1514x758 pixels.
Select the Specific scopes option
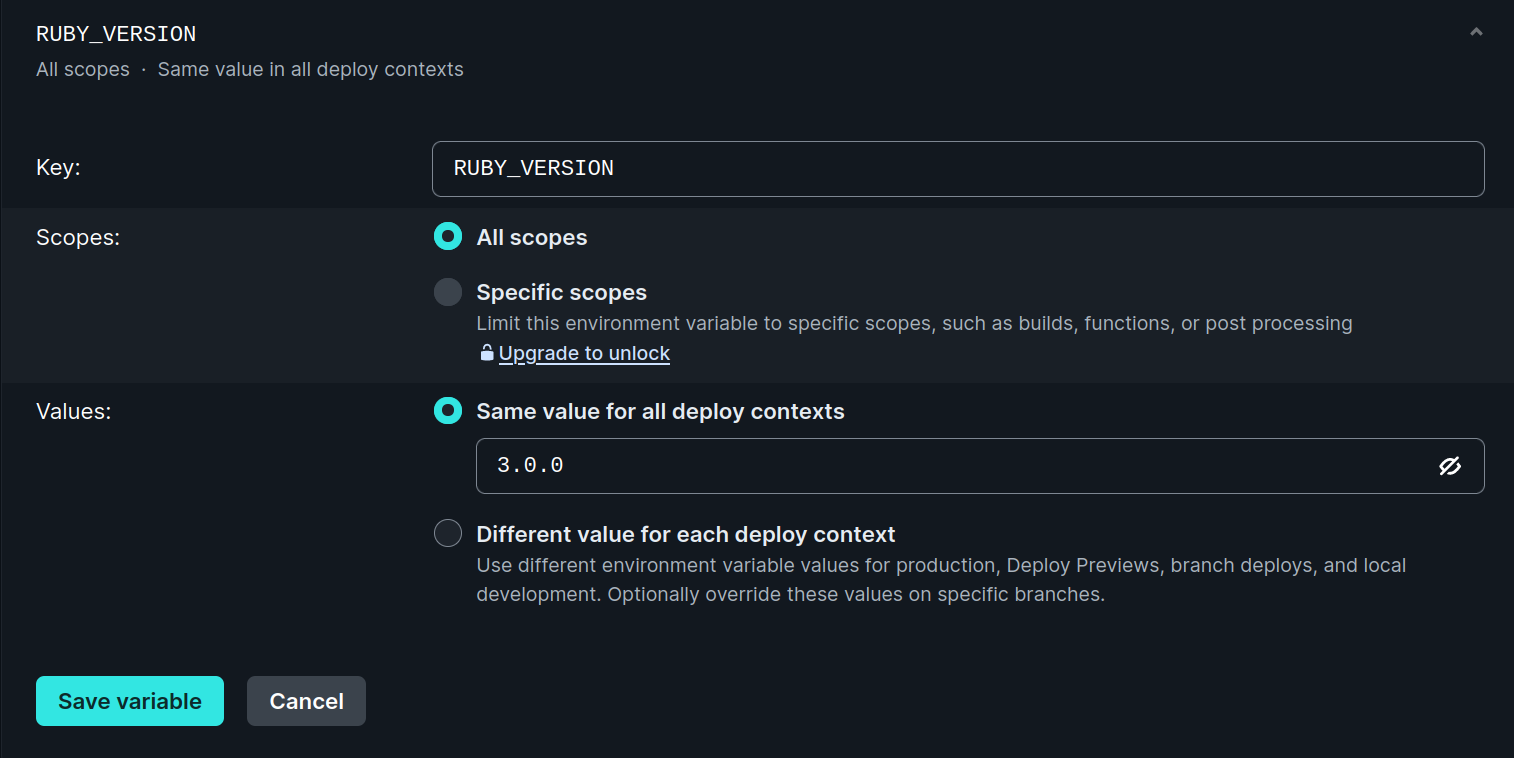point(447,291)
